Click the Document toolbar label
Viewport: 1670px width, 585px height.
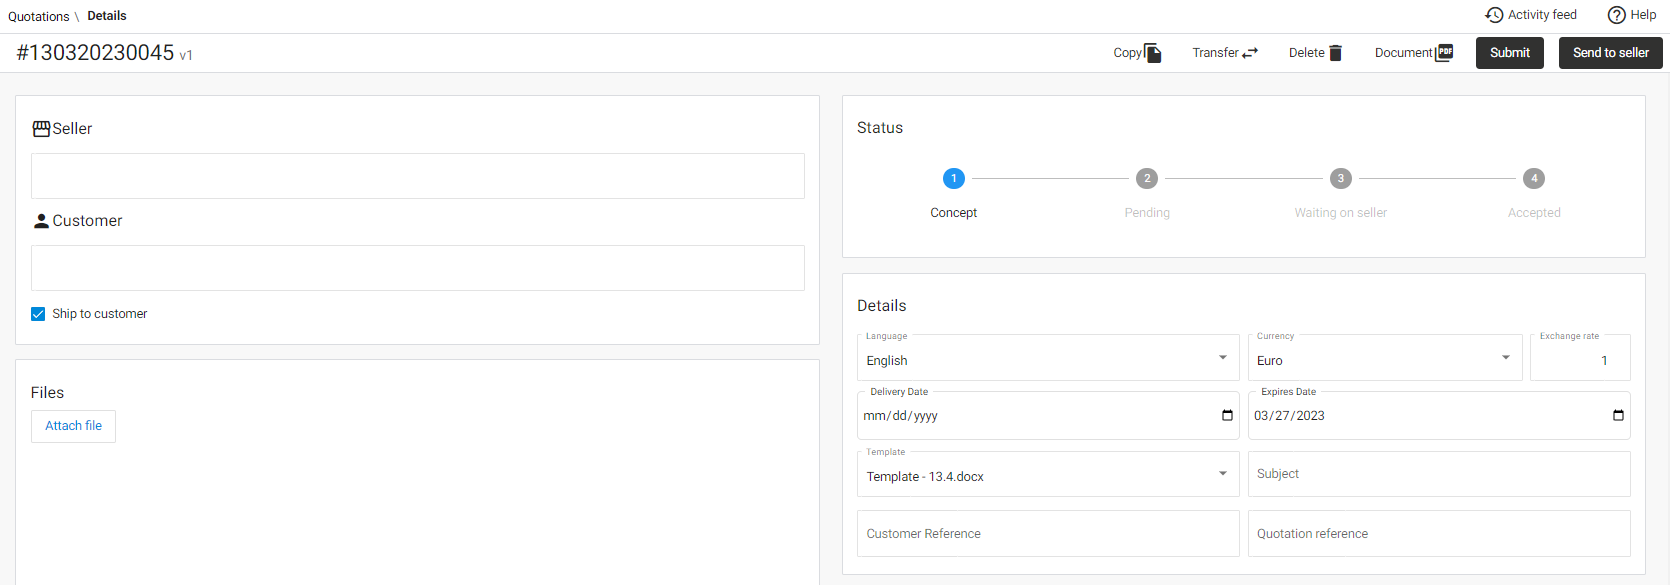pos(1404,53)
